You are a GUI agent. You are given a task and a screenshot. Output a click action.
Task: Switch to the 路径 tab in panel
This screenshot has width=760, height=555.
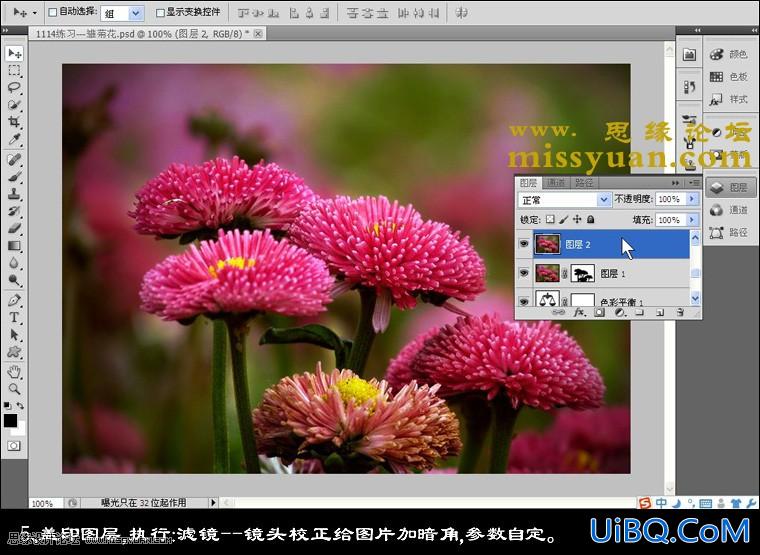584,183
